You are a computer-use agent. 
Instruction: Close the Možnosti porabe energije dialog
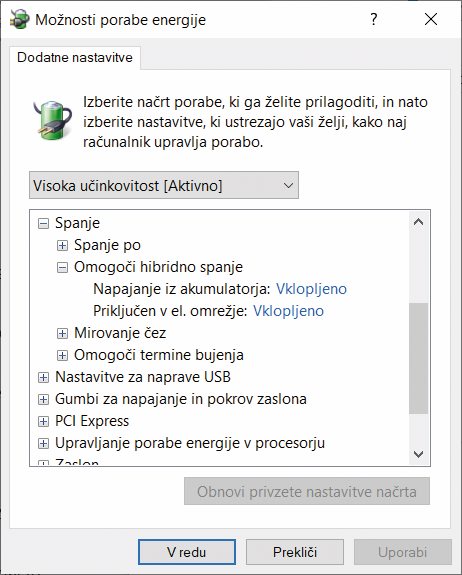431,19
